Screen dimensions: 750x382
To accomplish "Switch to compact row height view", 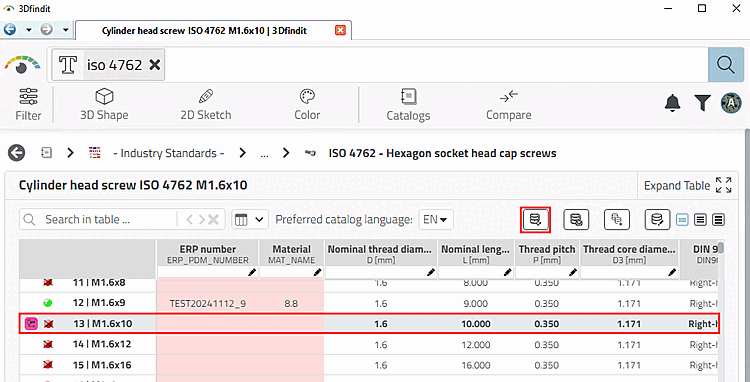I will [700, 220].
